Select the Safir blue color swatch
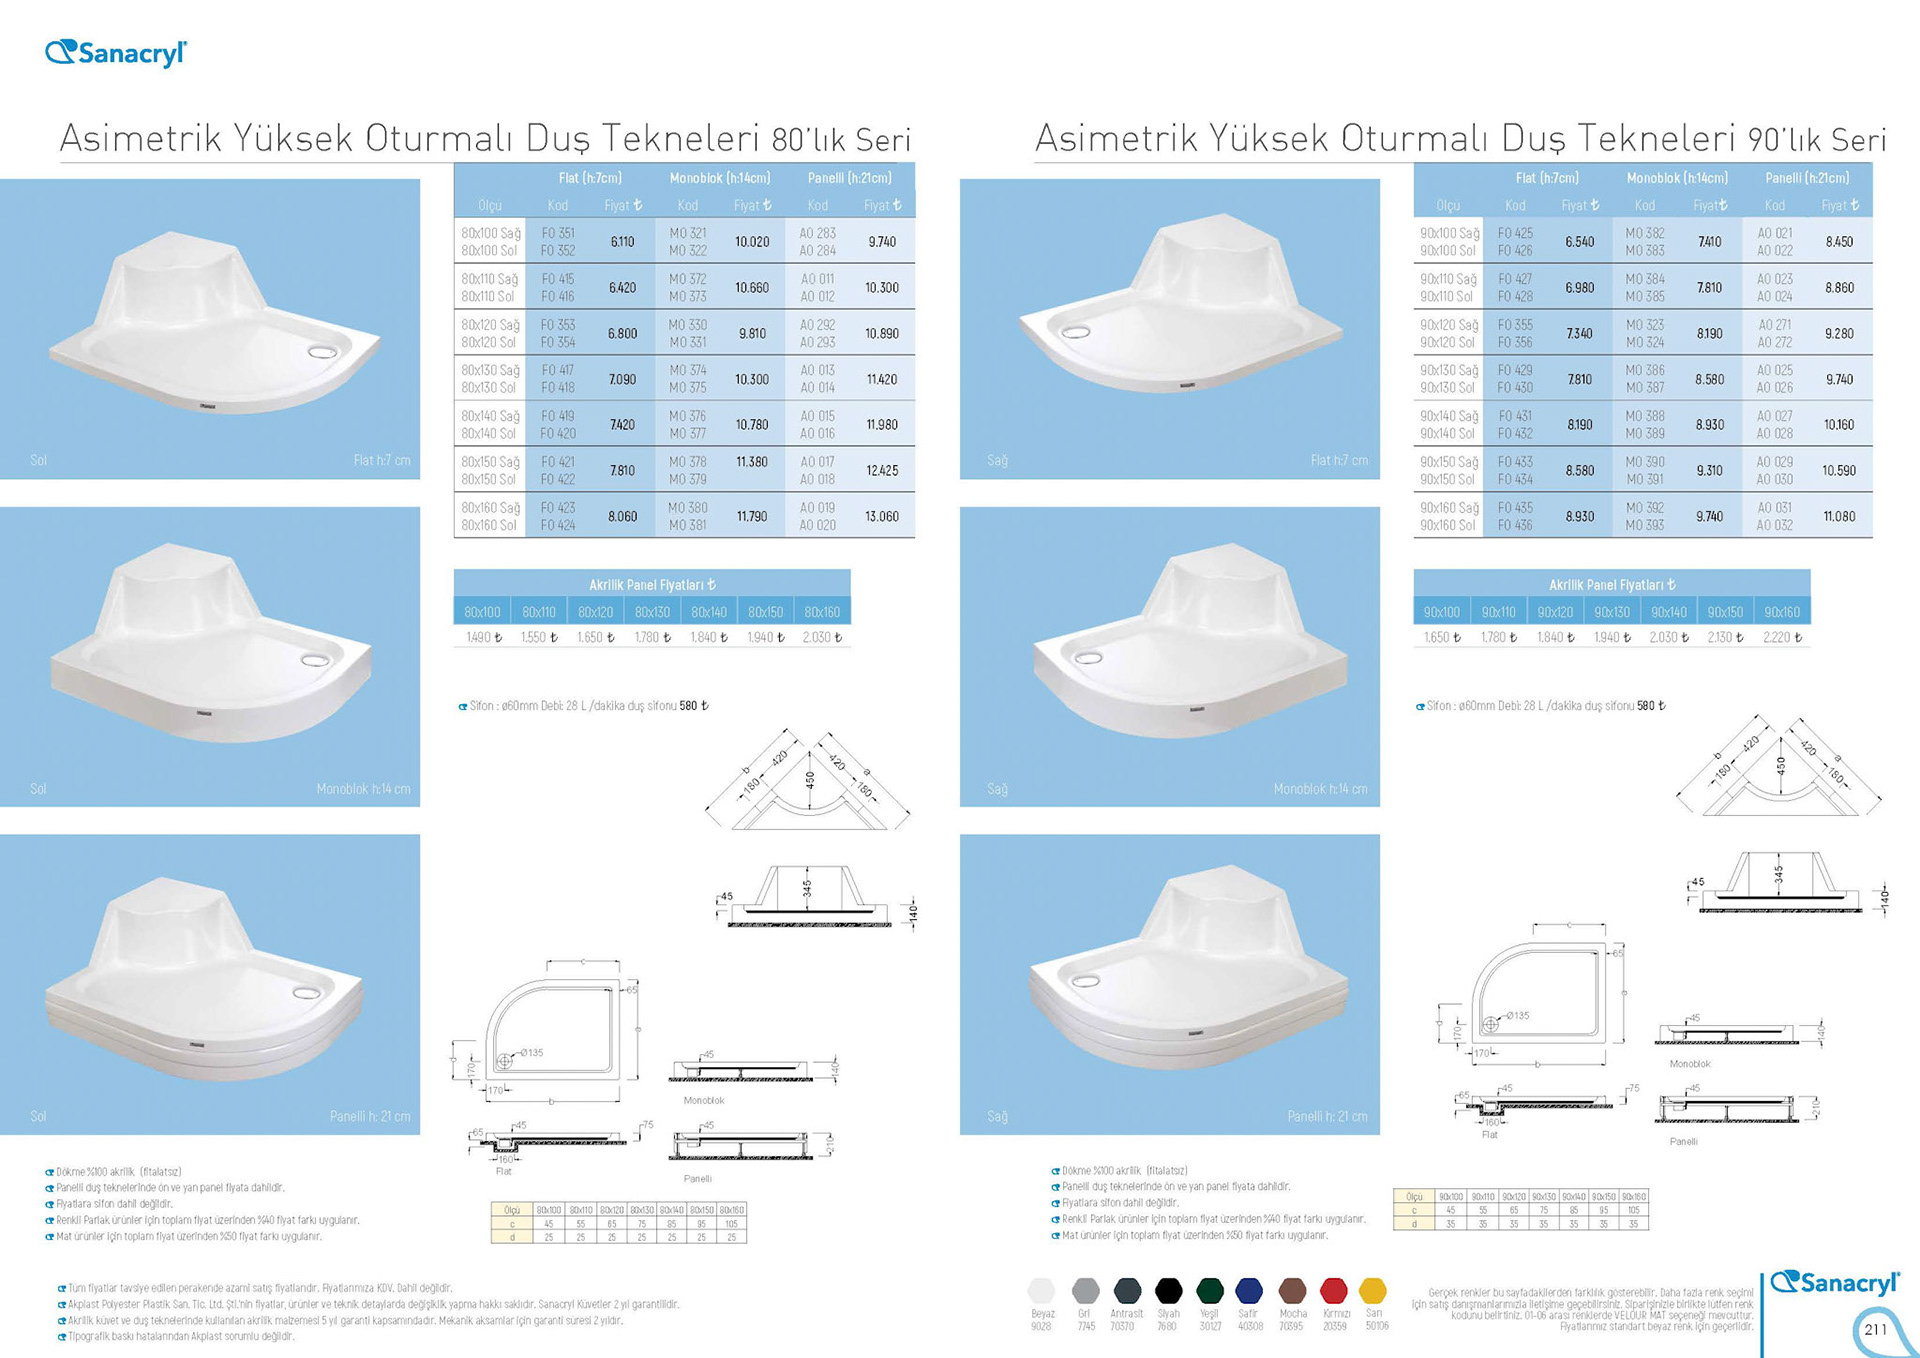This screenshot has height=1358, width=1920. pos(1249,1290)
